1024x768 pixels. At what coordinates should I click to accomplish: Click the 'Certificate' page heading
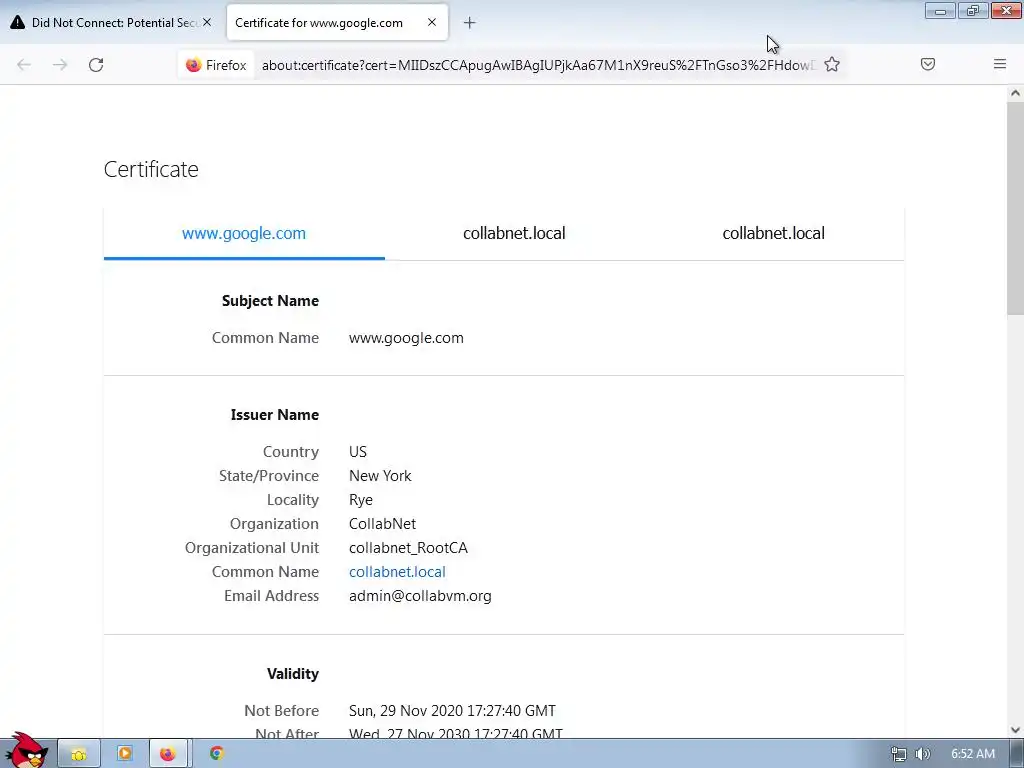(x=151, y=169)
